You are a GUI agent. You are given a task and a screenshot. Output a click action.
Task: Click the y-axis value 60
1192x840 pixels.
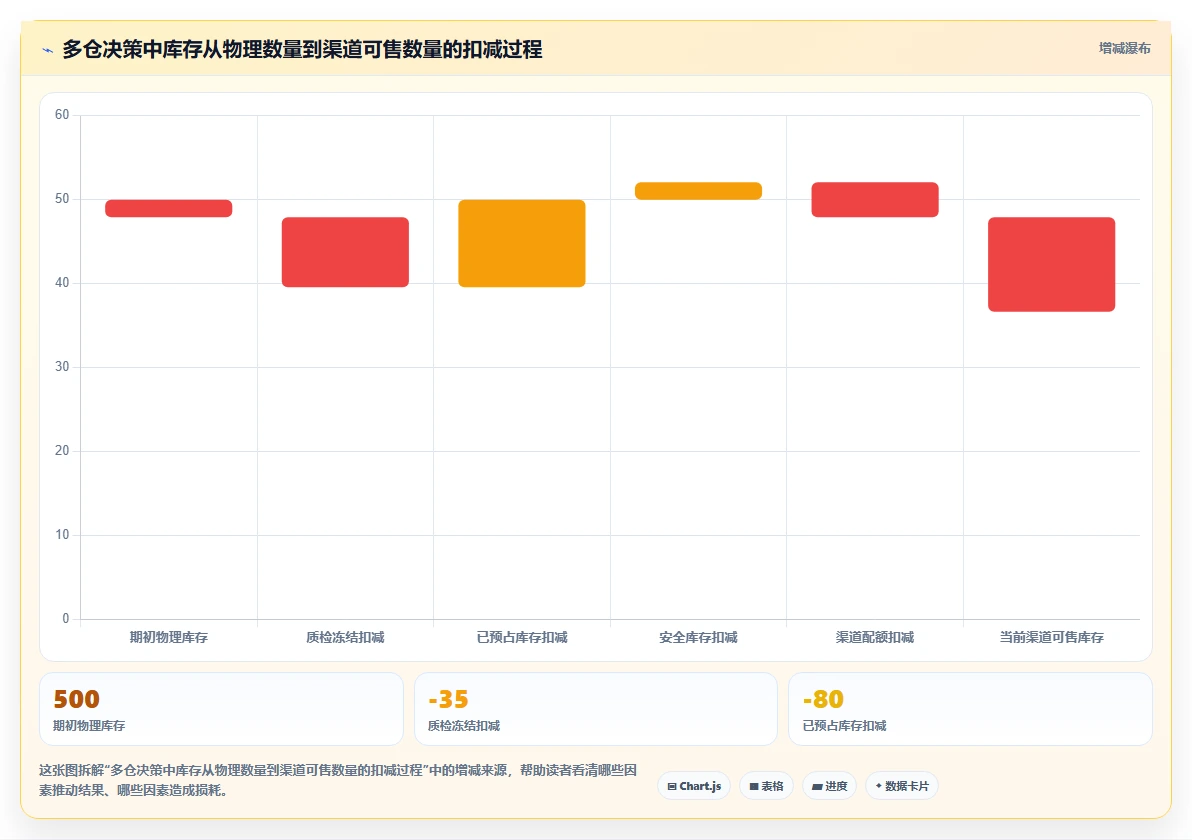click(x=62, y=115)
